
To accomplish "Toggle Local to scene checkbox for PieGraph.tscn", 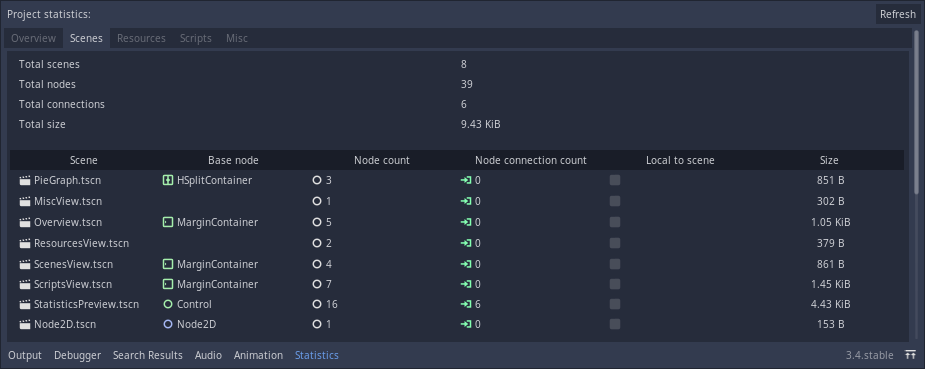I will (615, 180).
